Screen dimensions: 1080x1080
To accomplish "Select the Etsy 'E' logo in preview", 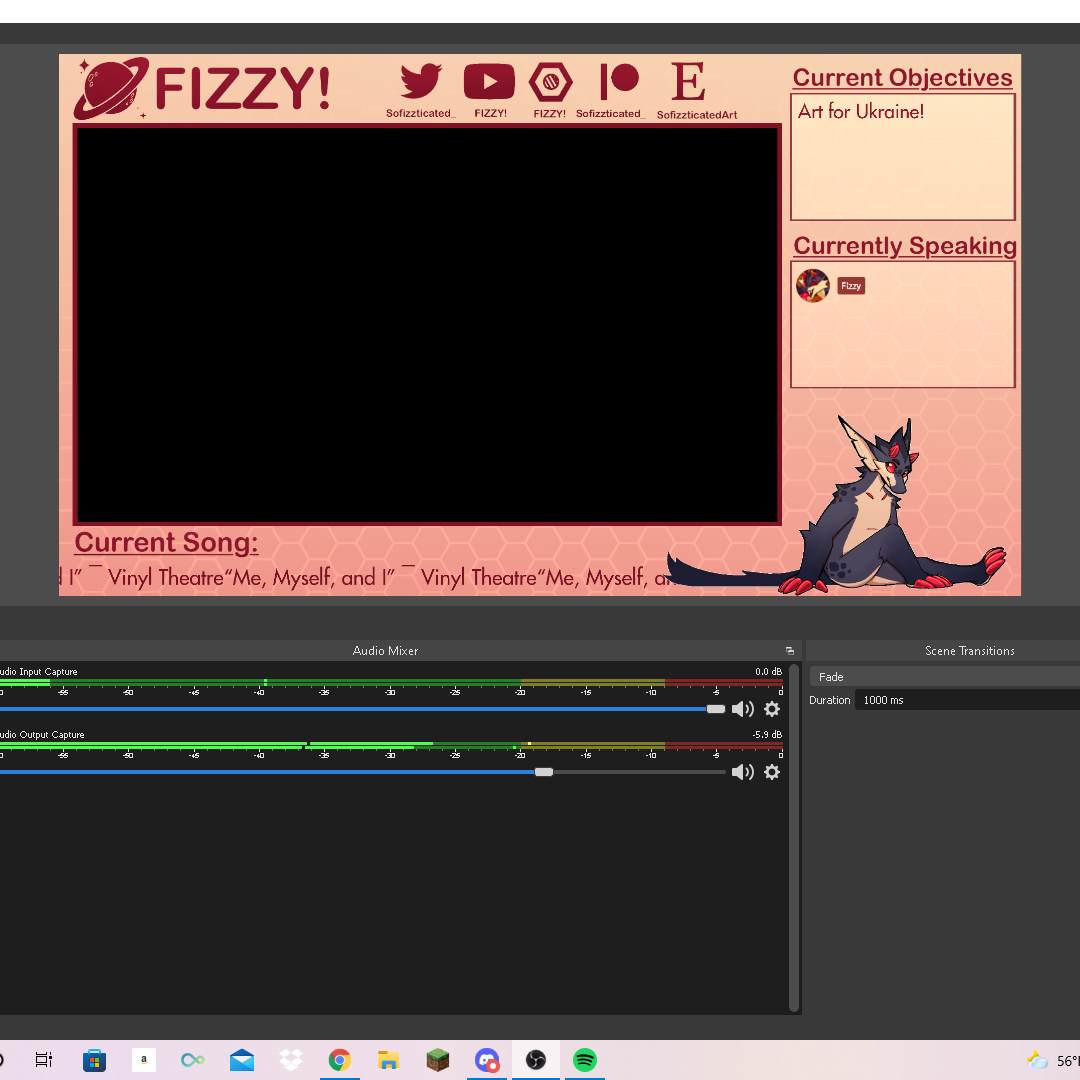I will pos(688,81).
